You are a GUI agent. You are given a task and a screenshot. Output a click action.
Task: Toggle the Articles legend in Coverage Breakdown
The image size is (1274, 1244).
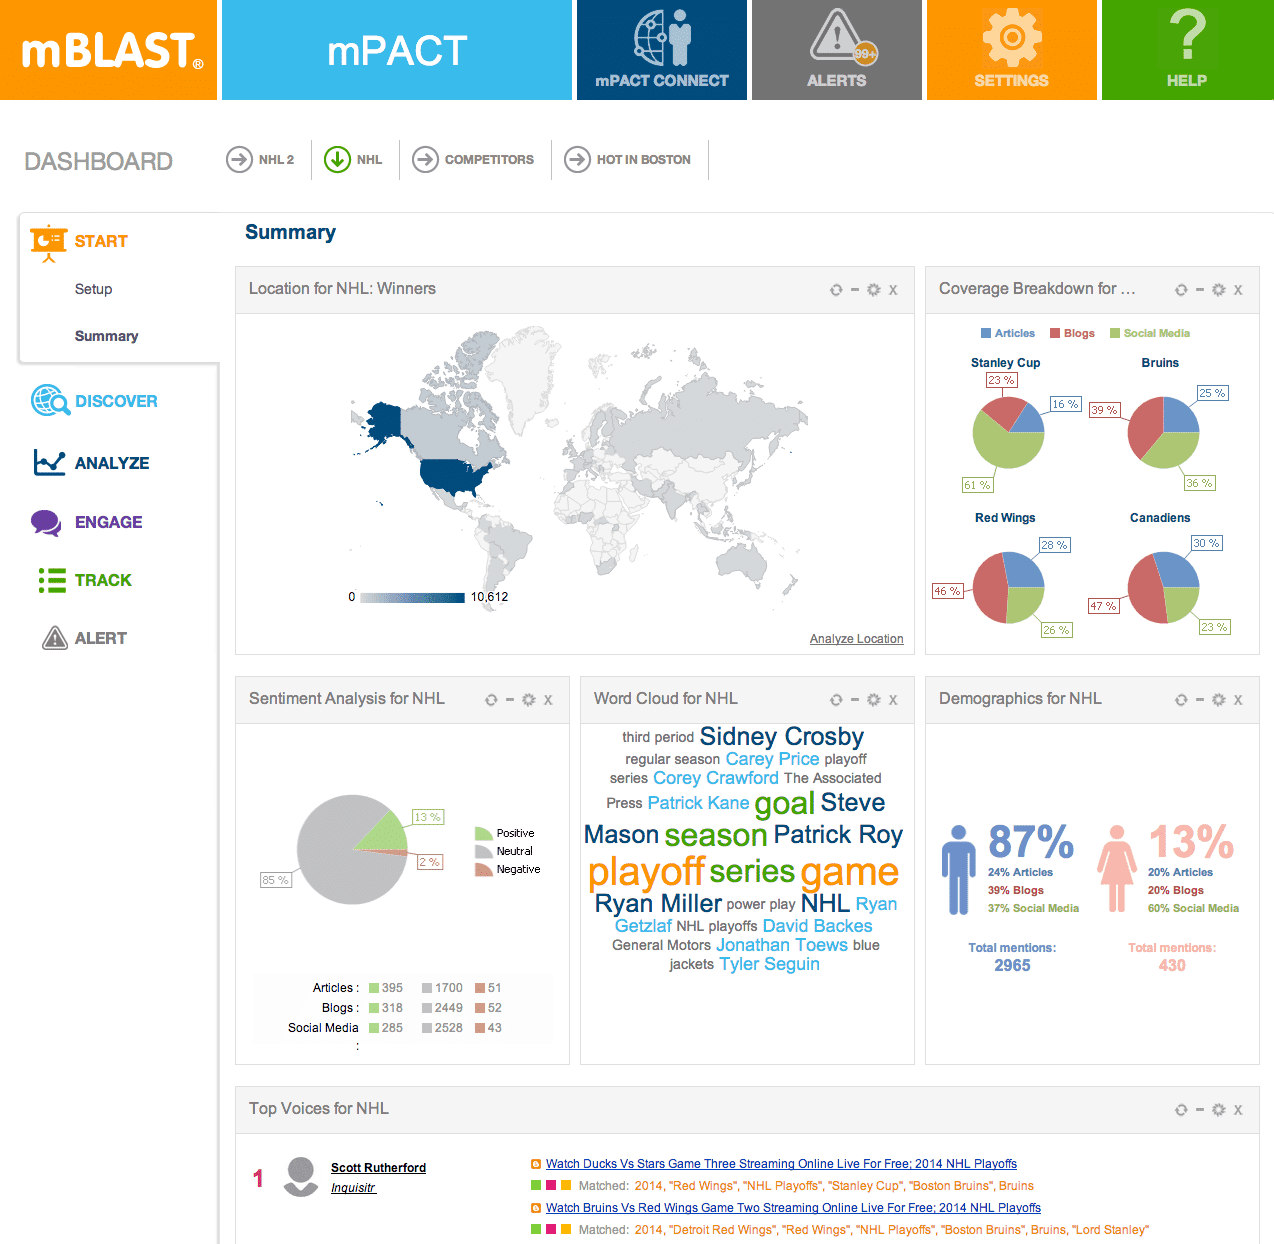click(1008, 334)
